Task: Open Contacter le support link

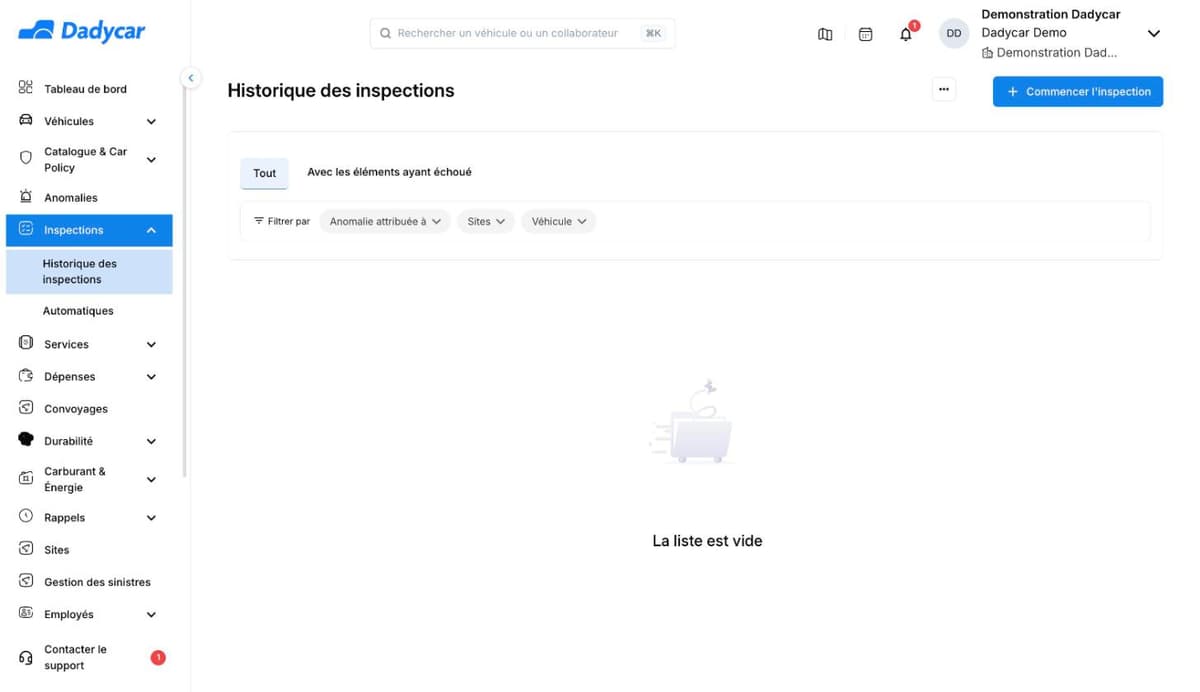Action: (x=75, y=657)
